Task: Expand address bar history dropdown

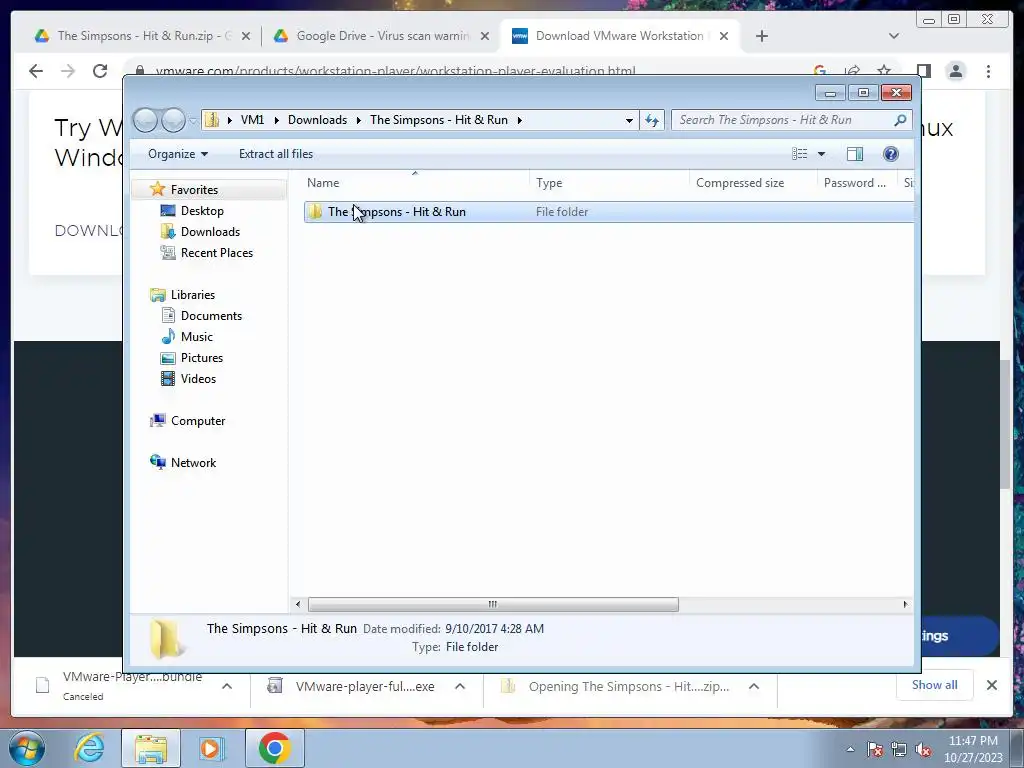Action: [629, 120]
